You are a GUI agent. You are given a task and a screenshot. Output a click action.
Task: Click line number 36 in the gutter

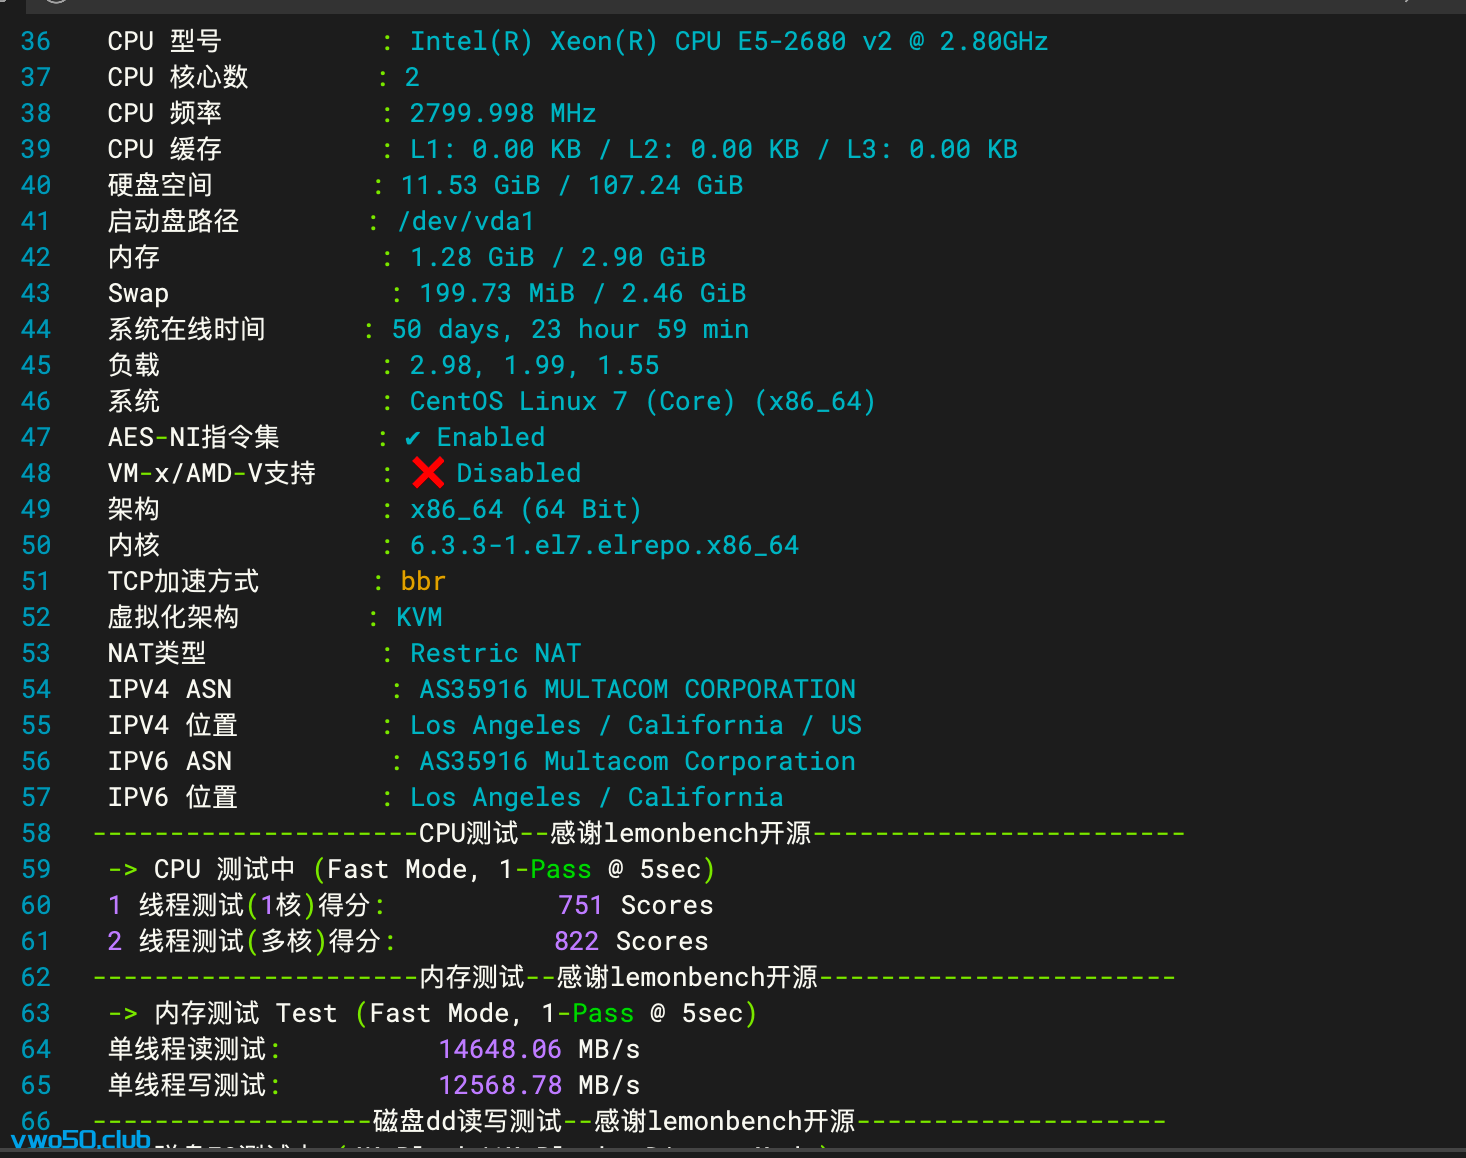click(36, 42)
